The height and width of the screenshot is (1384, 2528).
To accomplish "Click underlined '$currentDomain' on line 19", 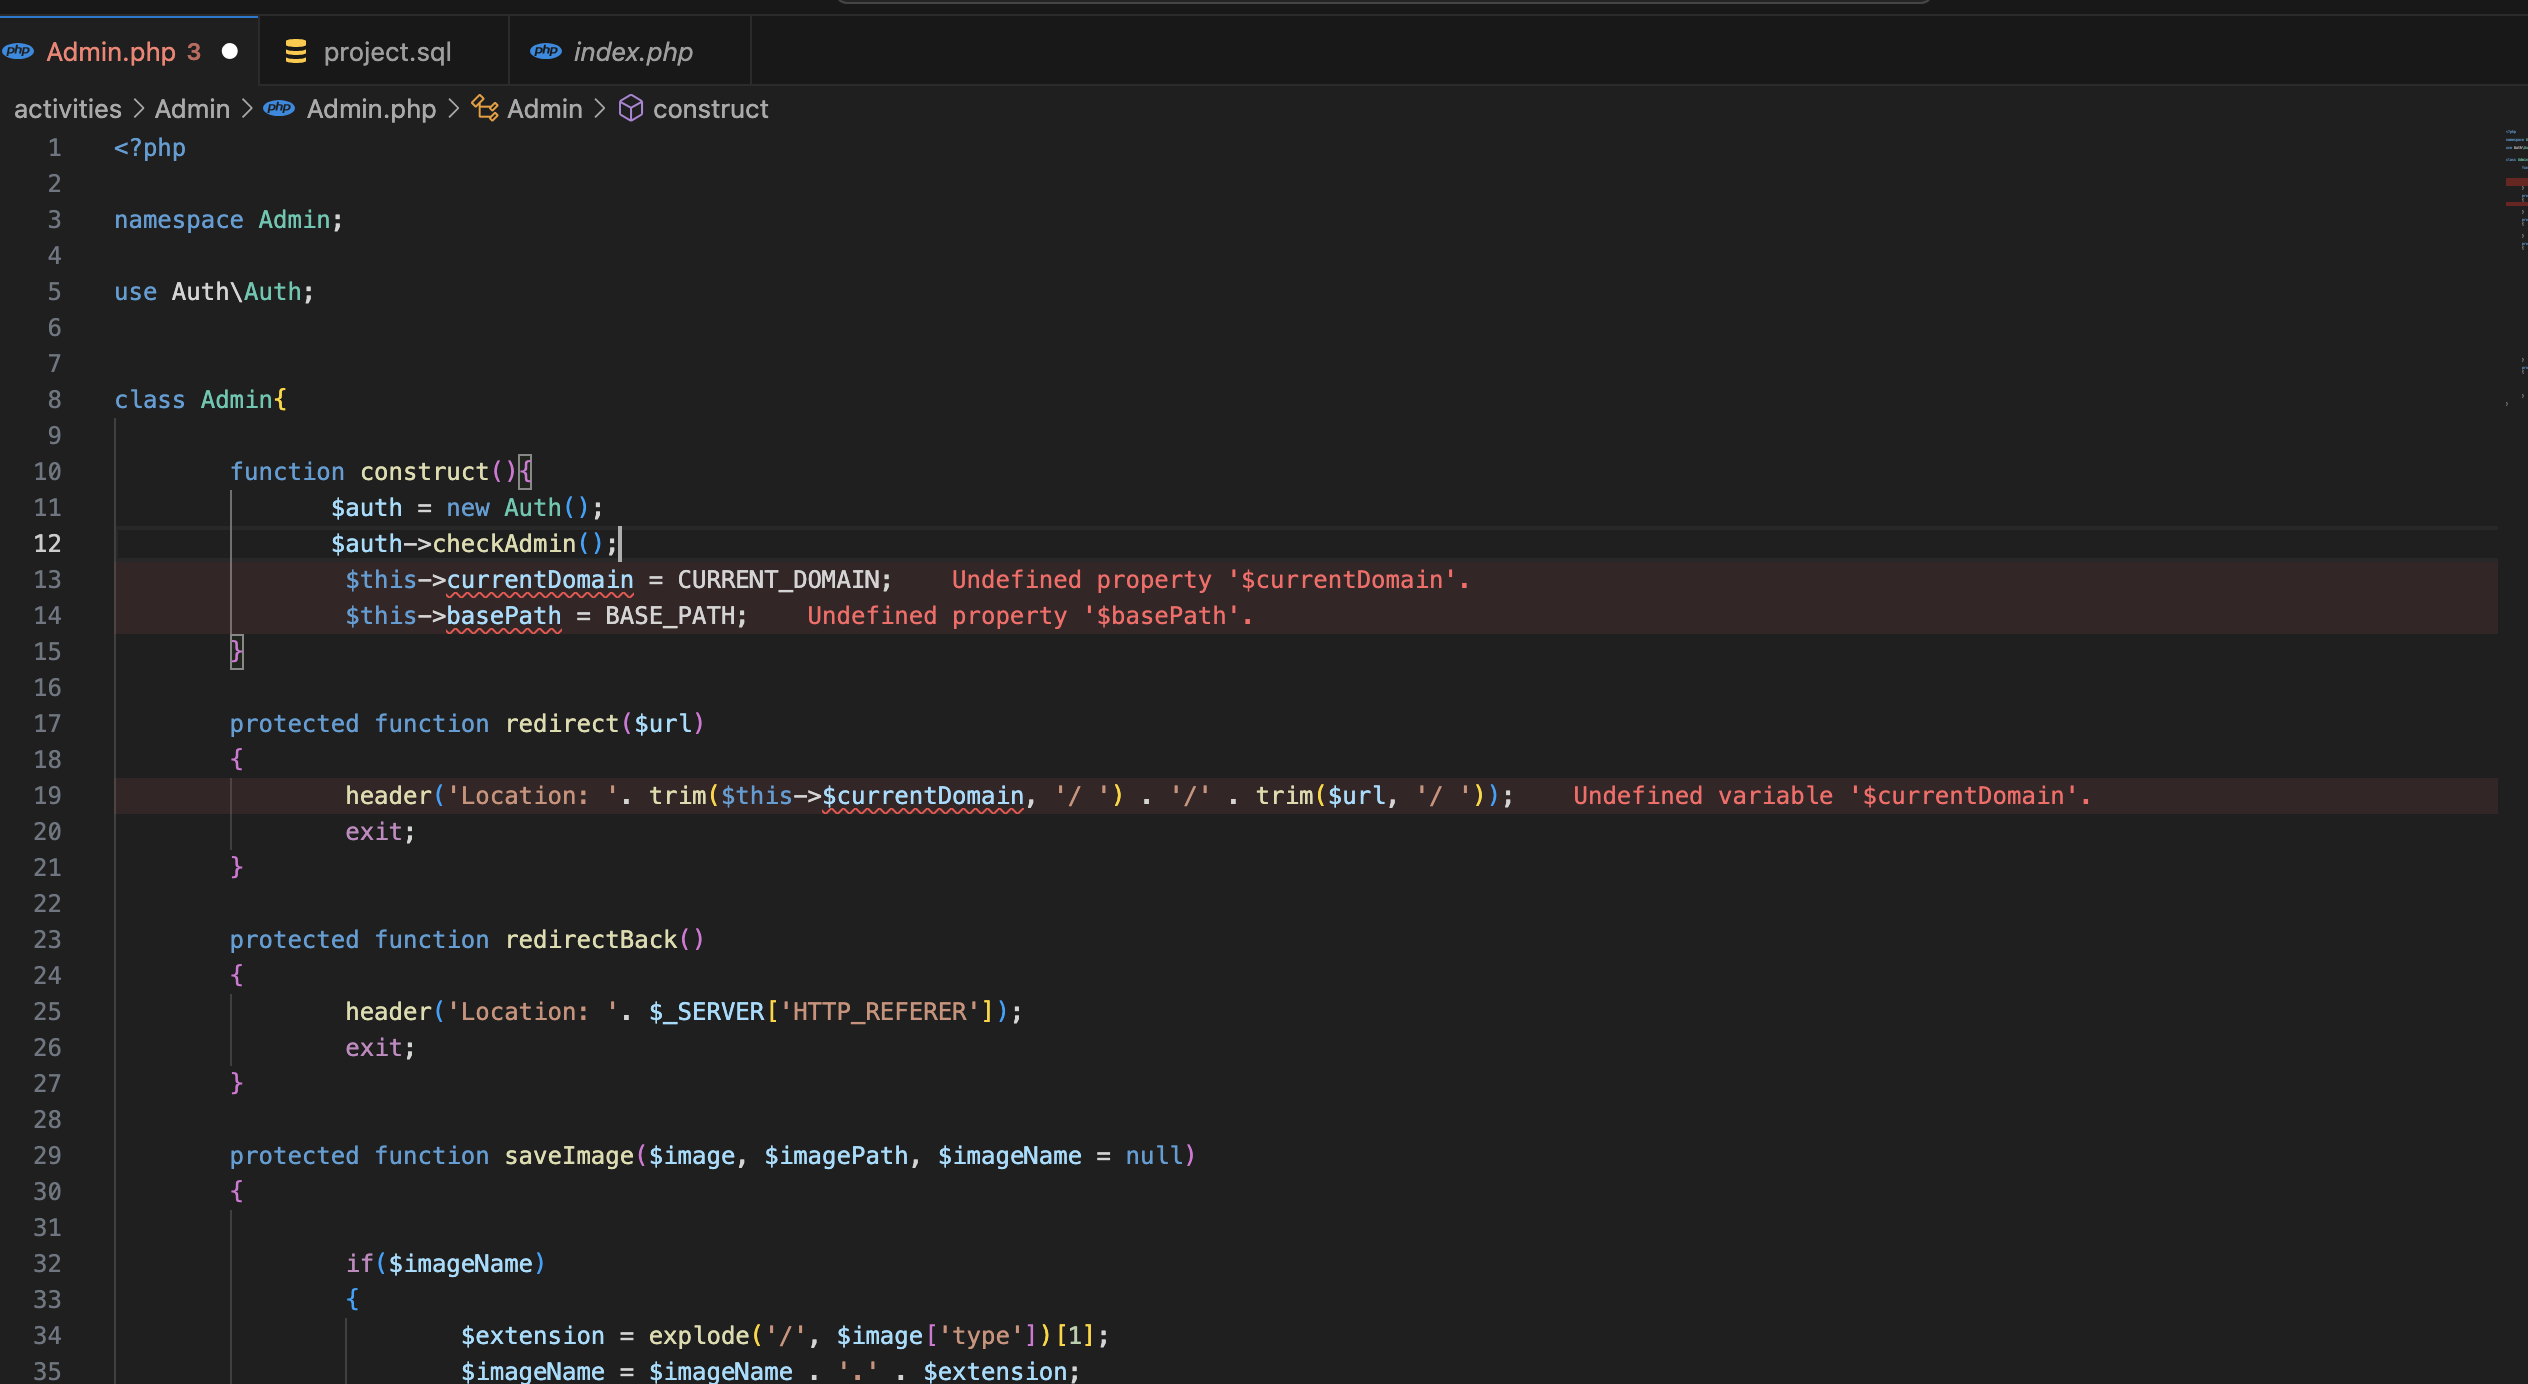I will click(923, 796).
